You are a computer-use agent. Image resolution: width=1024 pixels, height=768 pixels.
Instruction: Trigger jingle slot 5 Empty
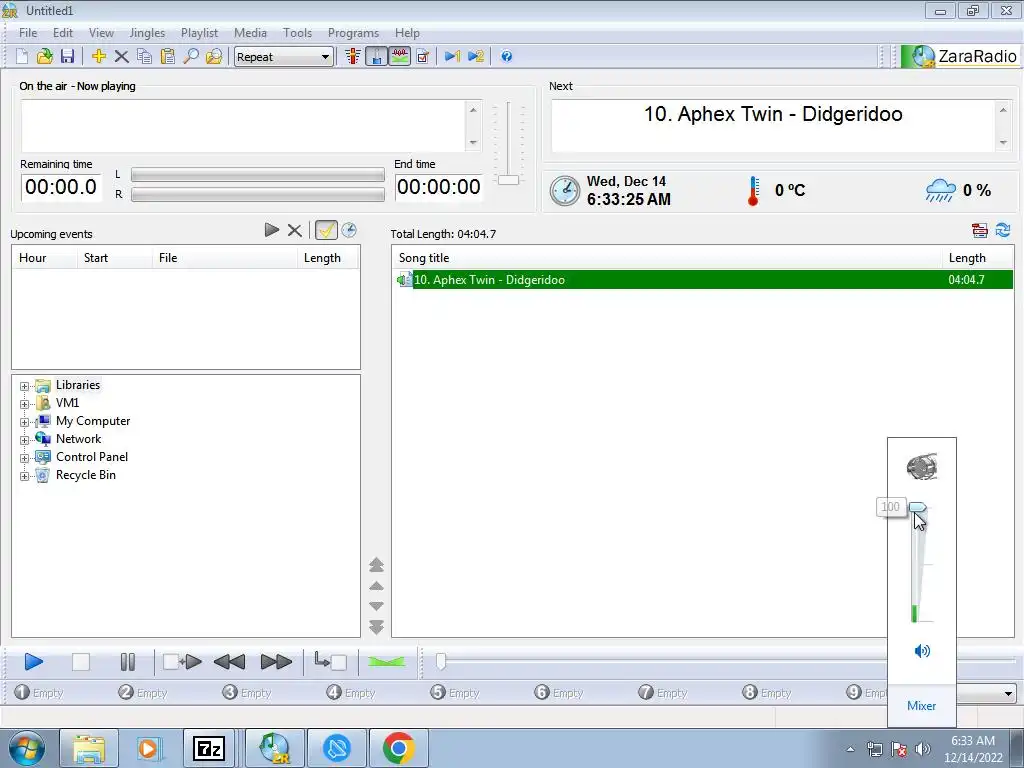tap(455, 692)
